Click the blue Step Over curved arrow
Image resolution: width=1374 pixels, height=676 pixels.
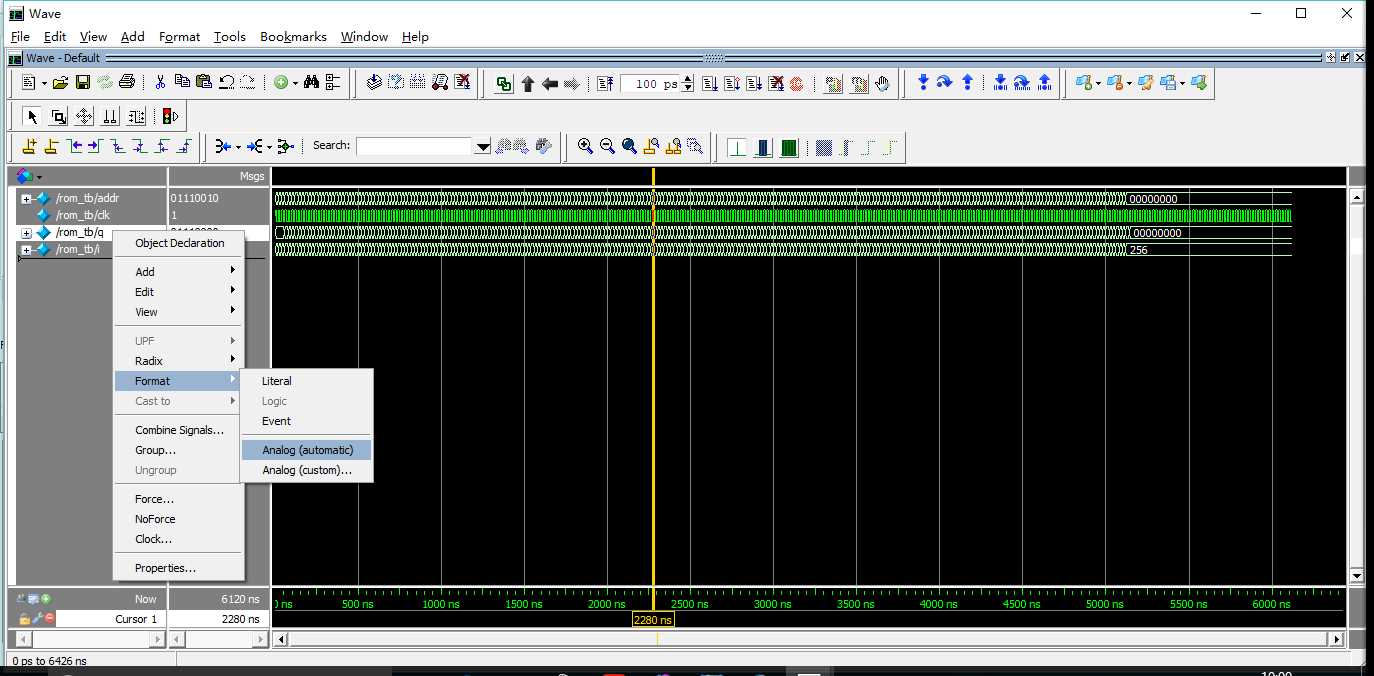point(944,82)
